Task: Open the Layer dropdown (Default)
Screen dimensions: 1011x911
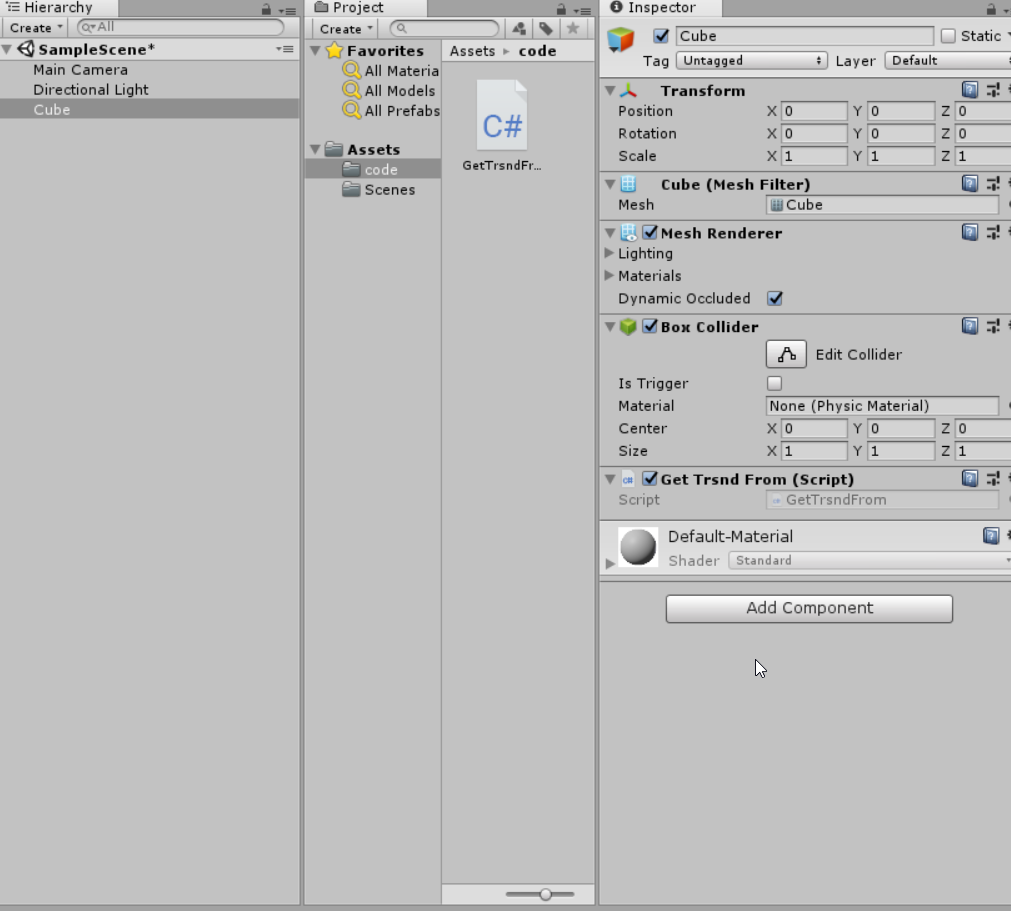Action: pos(948,61)
